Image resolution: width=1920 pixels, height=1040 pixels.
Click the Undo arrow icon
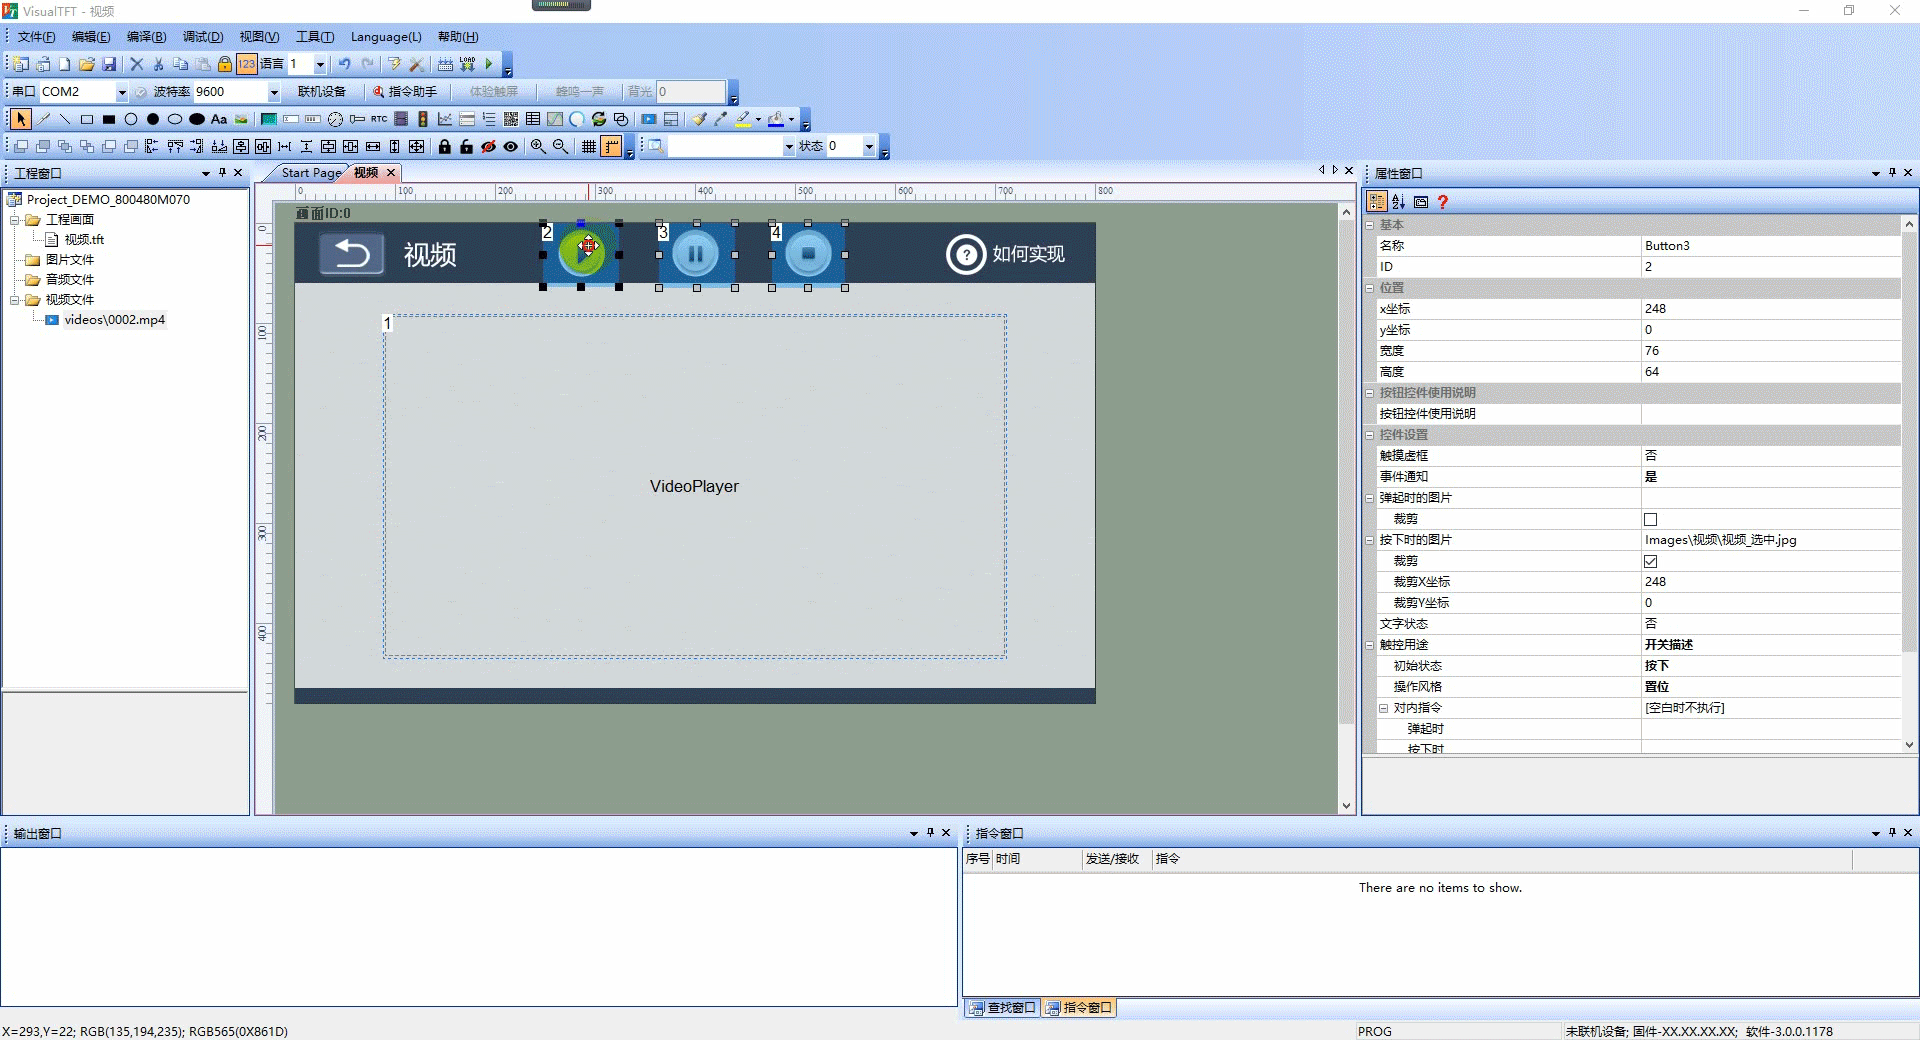point(344,64)
